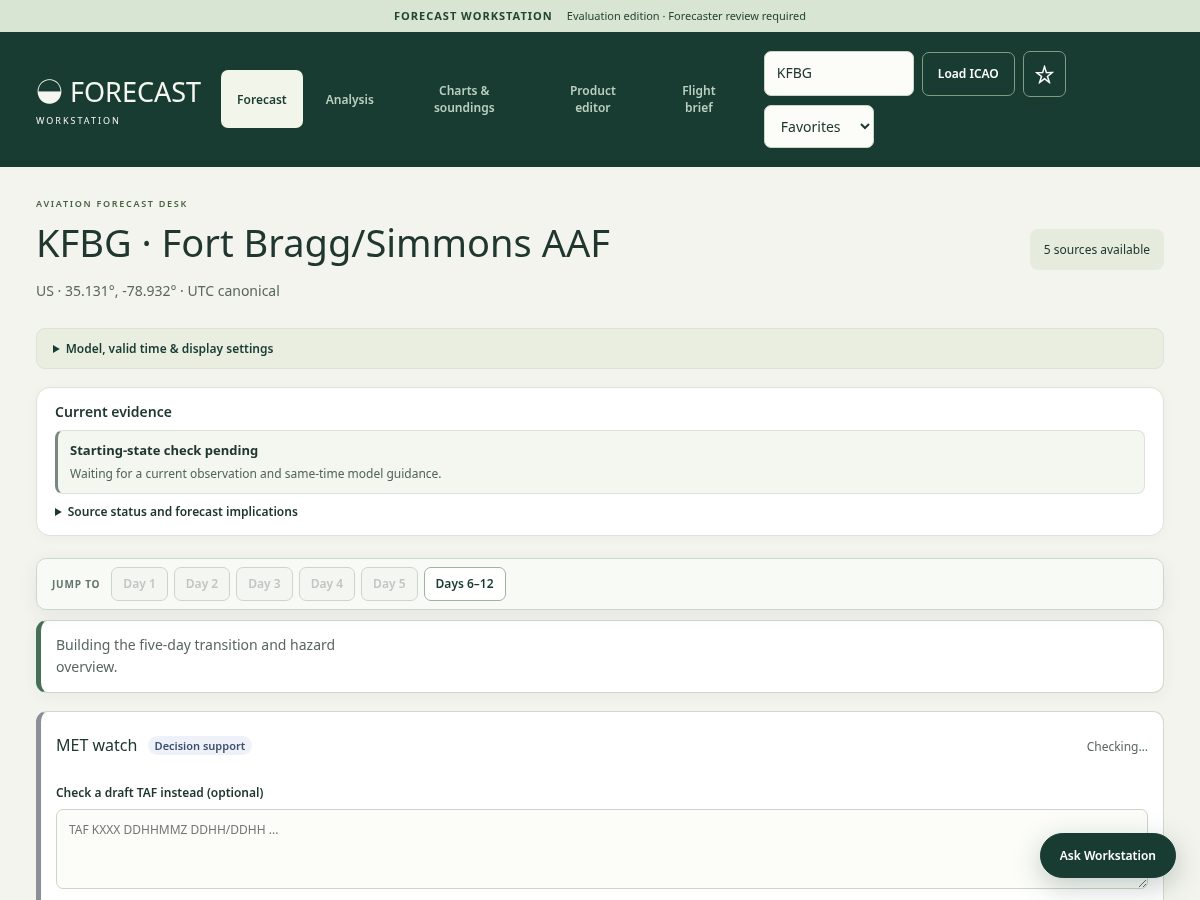Click the Current evidence heading
Viewport: 1200px width, 900px height.
[113, 412]
